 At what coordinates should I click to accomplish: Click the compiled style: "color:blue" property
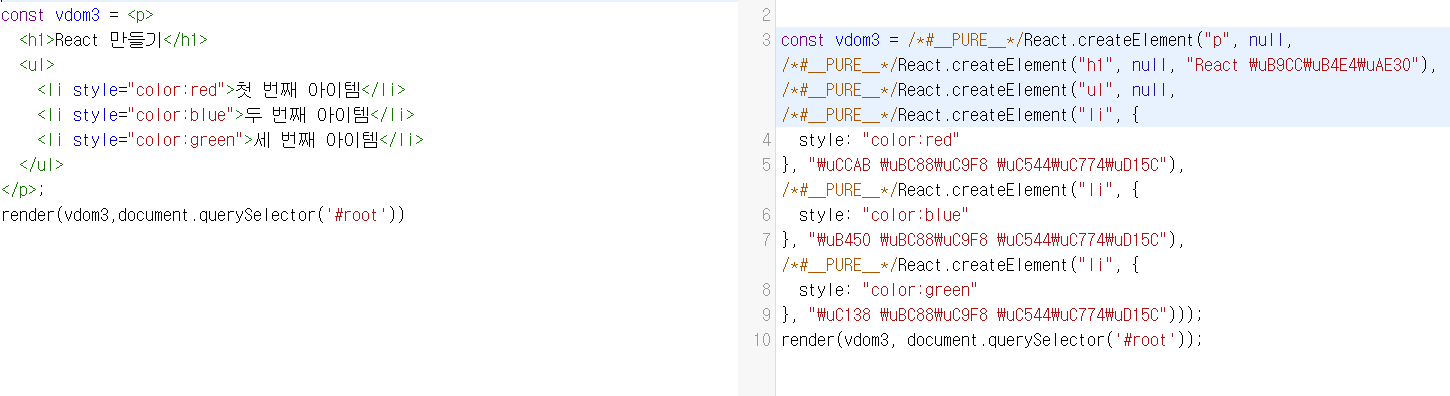883,215
